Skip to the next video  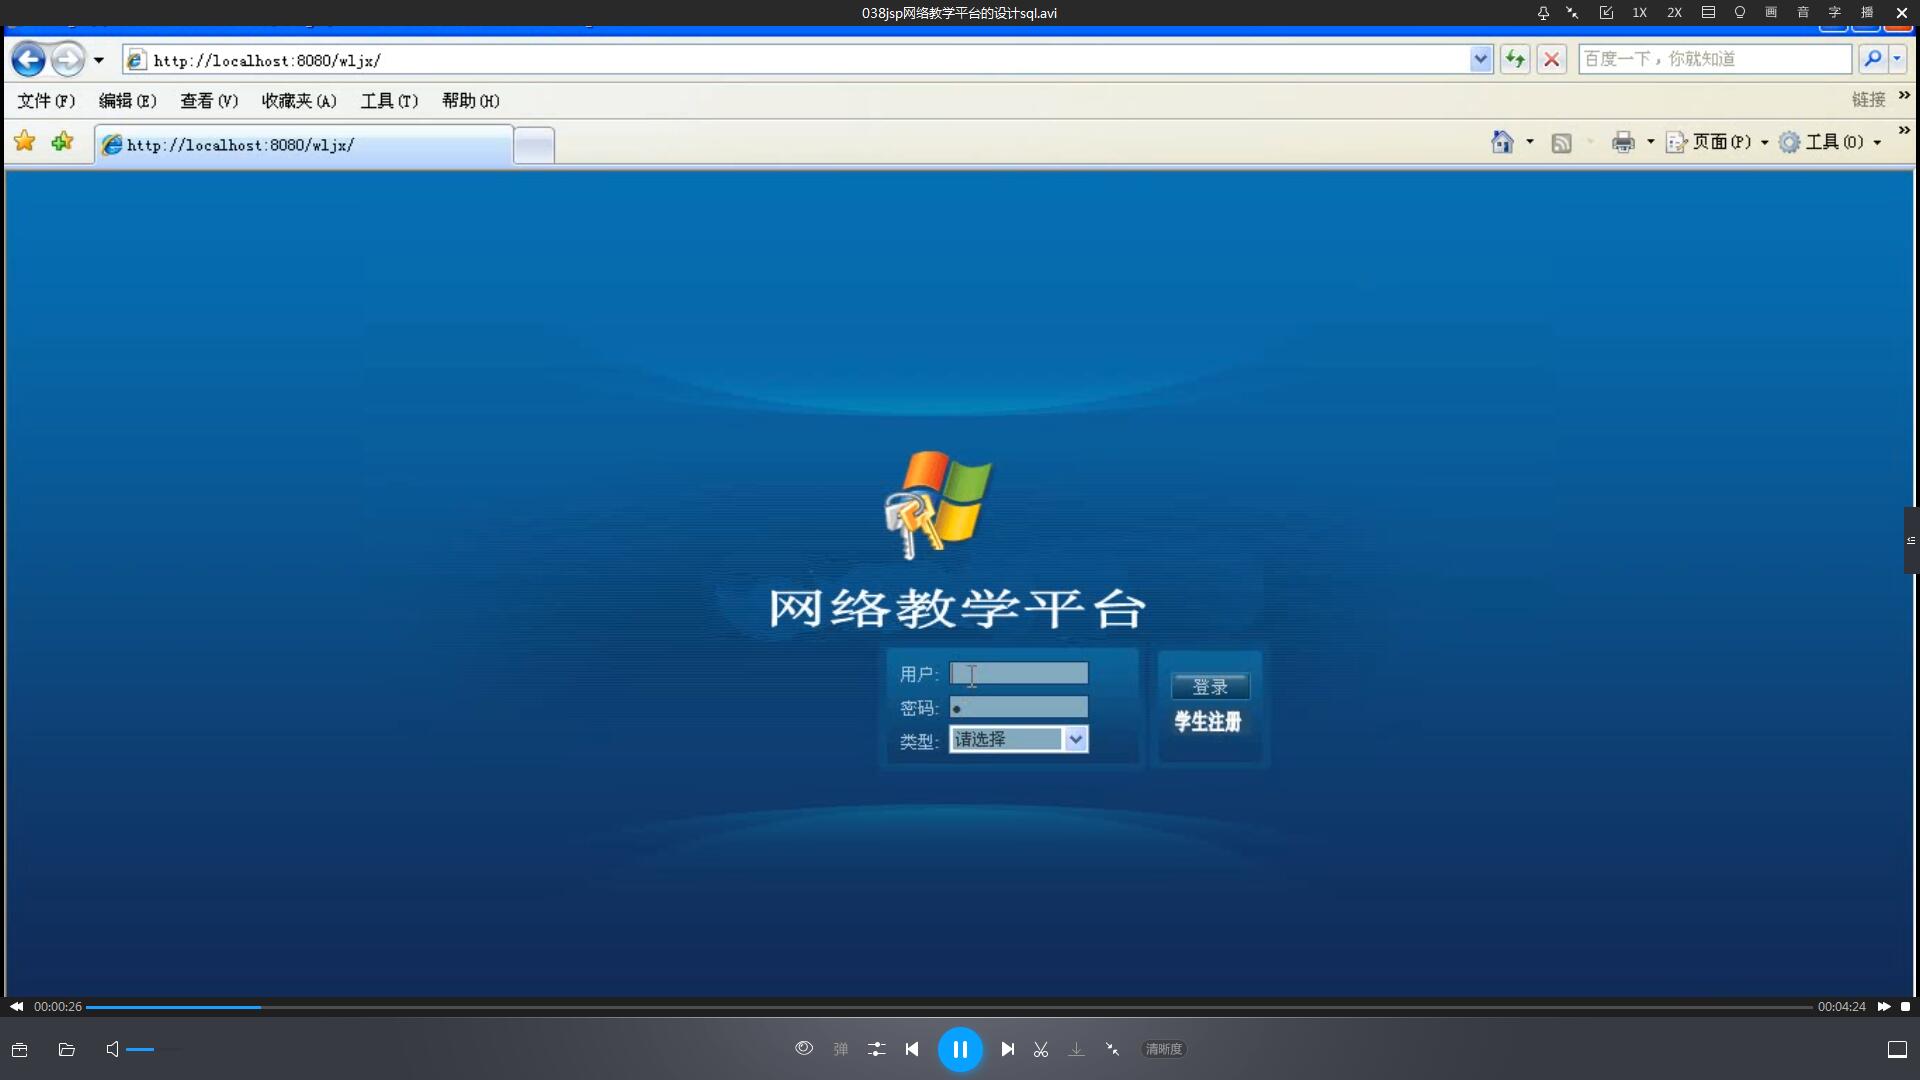coord(1008,1049)
